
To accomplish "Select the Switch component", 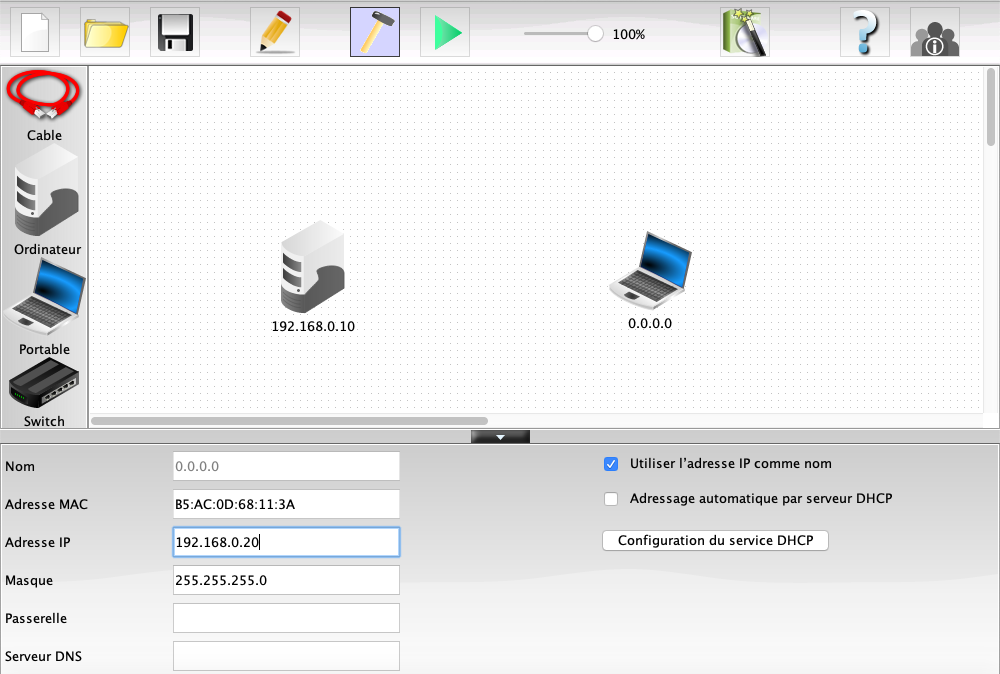I will (x=44, y=385).
